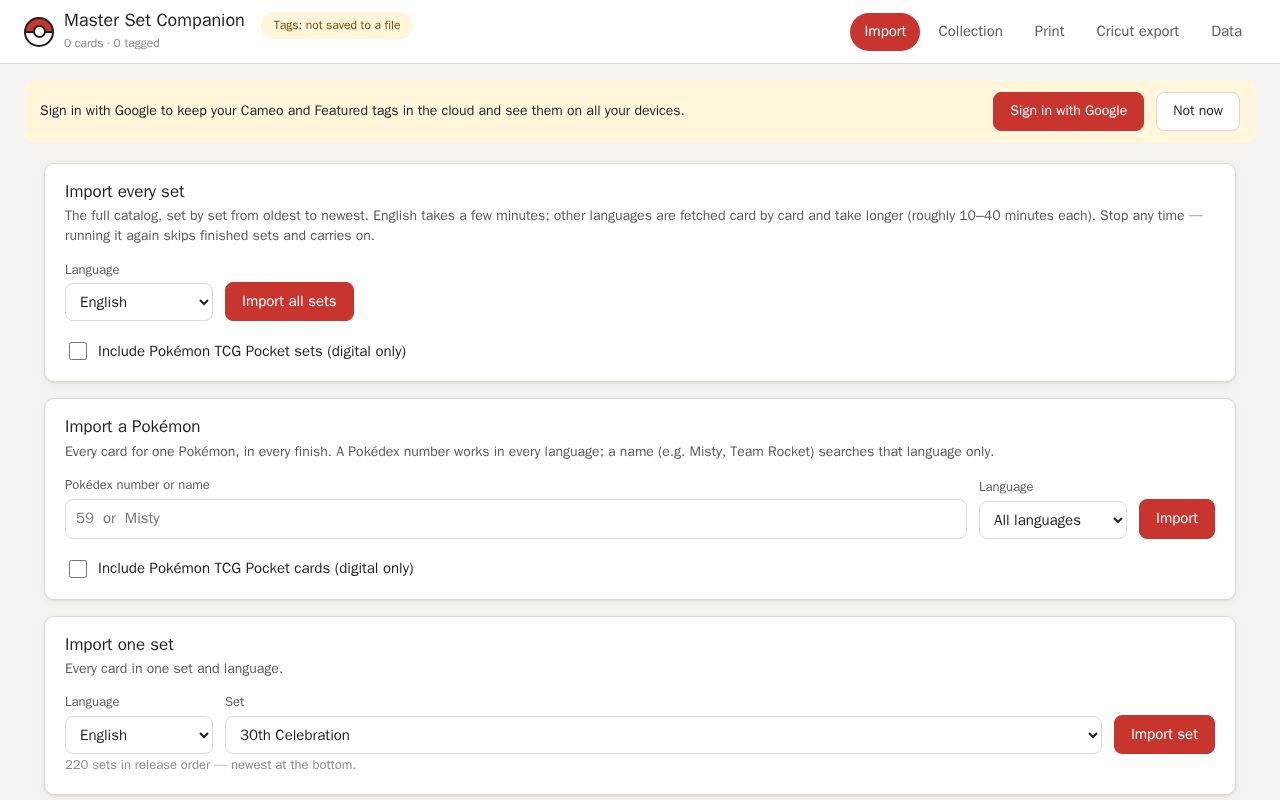Tick the Pokémon TCG Pocket cards checkbox
Viewport: 1280px width, 800px height.
point(78,569)
